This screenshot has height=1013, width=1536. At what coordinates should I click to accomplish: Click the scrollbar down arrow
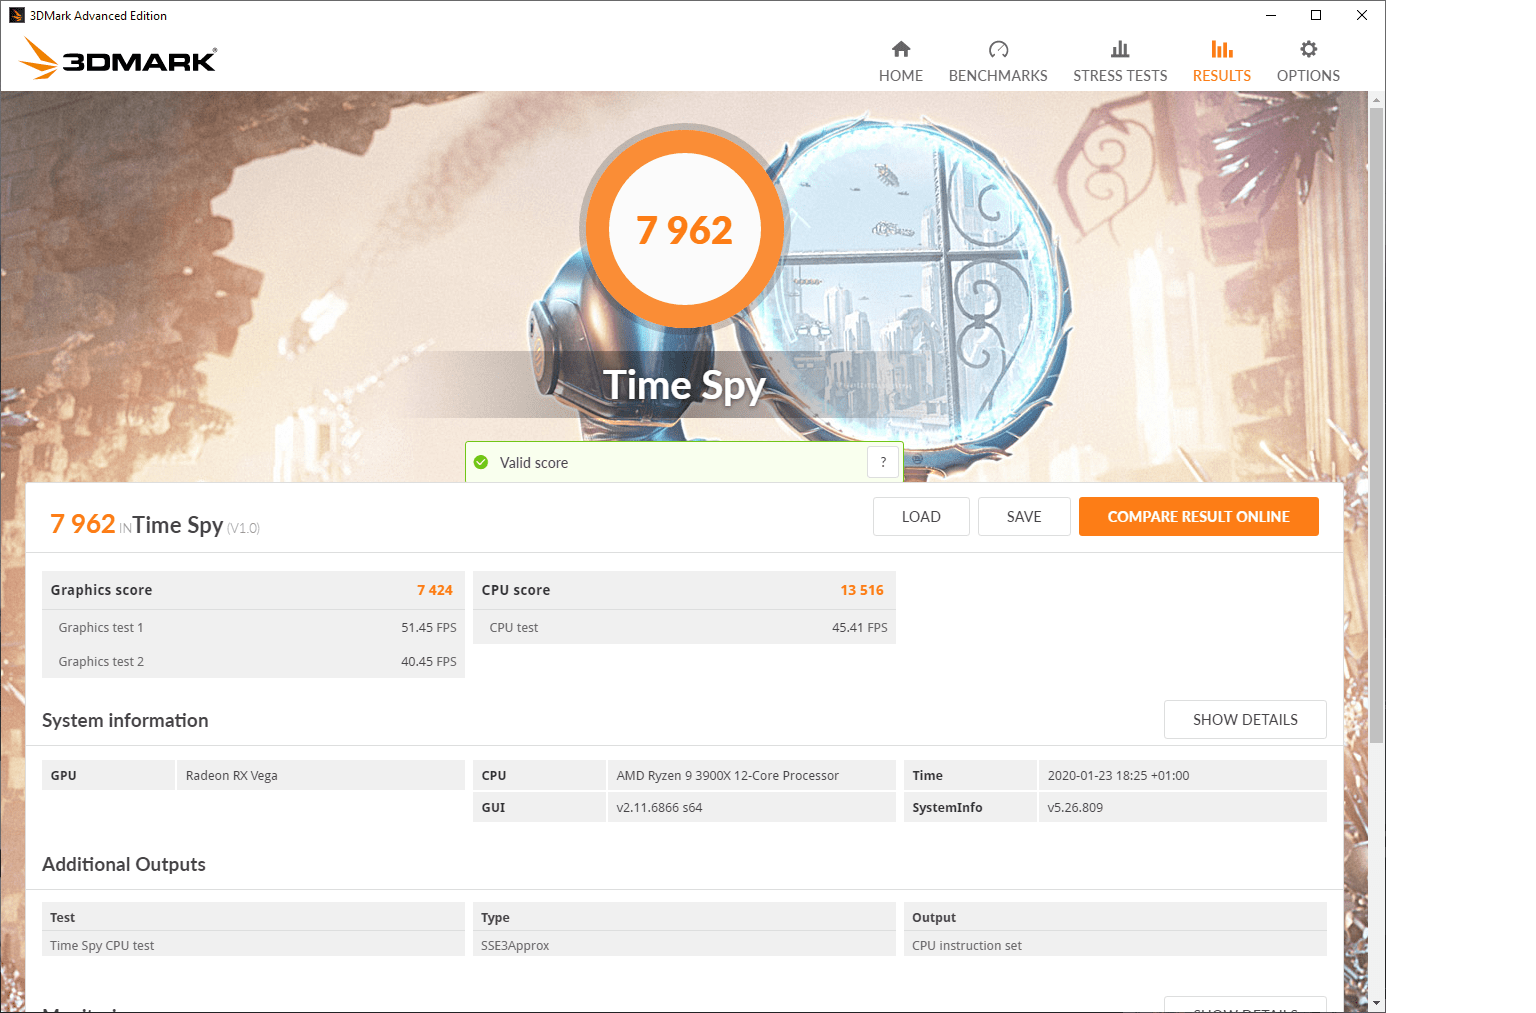(x=1377, y=1003)
